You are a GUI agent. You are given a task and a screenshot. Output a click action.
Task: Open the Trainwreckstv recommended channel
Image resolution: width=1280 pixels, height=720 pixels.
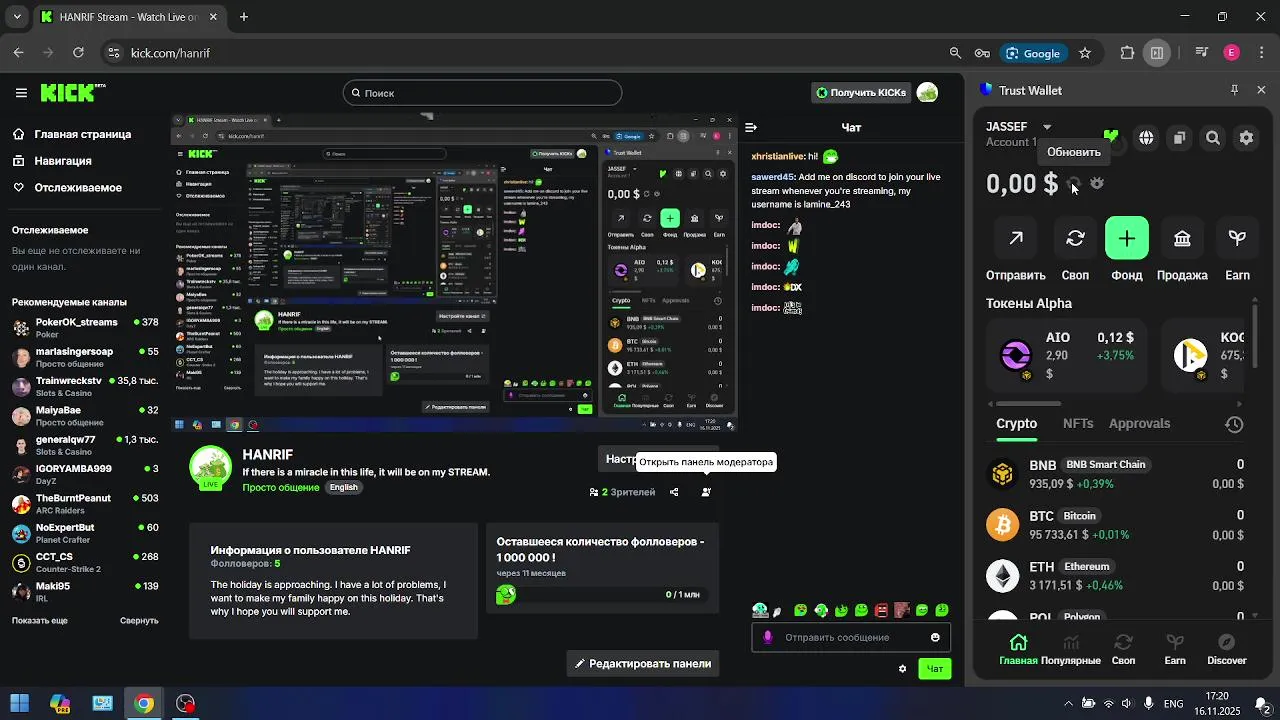[x=85, y=386]
